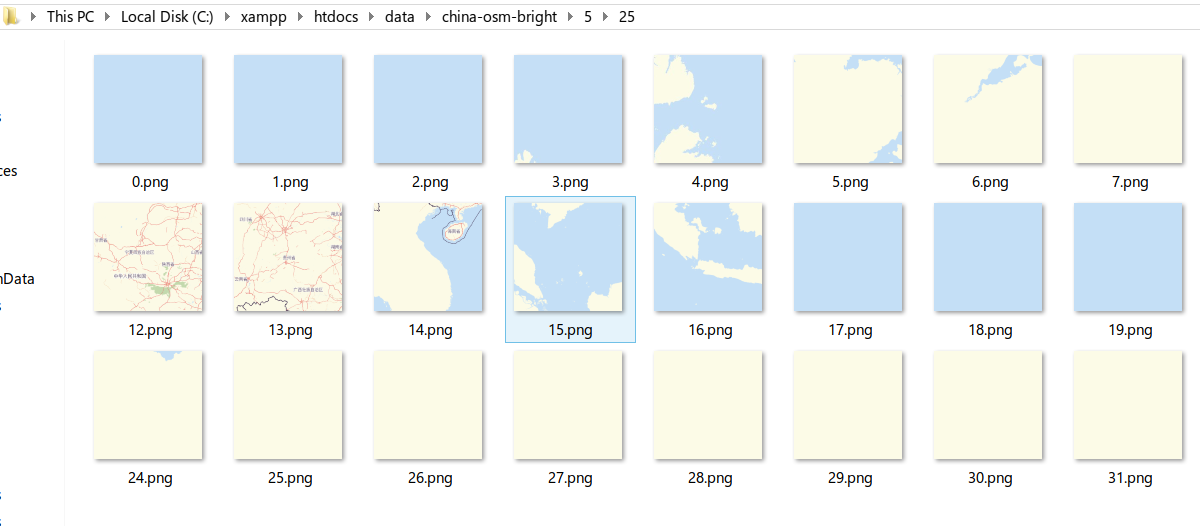Screen dimensions: 1200x526
Task: Select the 0.png file label
Action: tap(149, 182)
